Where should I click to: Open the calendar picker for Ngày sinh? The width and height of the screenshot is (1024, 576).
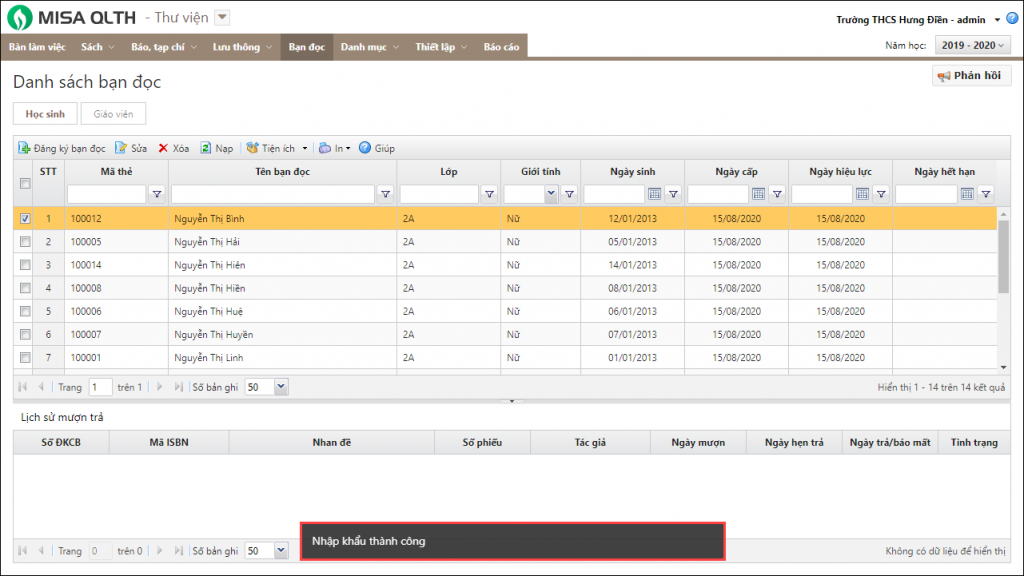tap(654, 194)
